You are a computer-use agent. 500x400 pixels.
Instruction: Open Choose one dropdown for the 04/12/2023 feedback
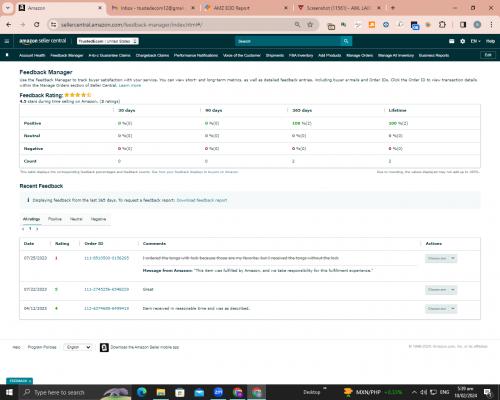(441, 309)
